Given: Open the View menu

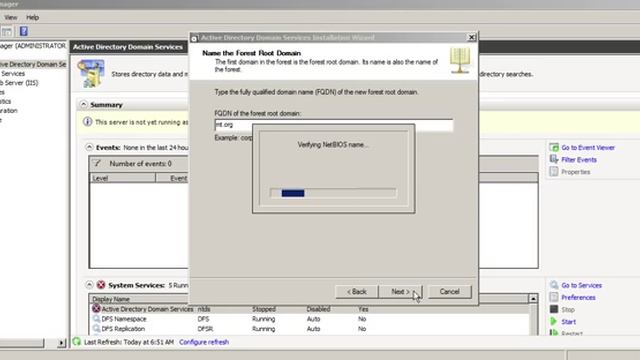Looking at the screenshot, I should (x=11, y=18).
